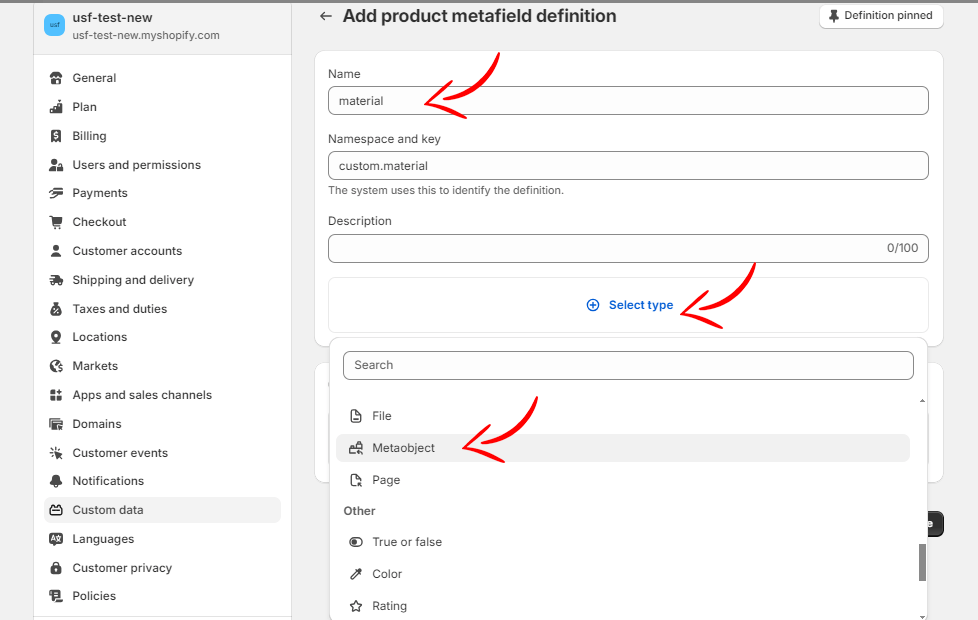Select the File type option
Screen dimensions: 978x620
point(381,416)
